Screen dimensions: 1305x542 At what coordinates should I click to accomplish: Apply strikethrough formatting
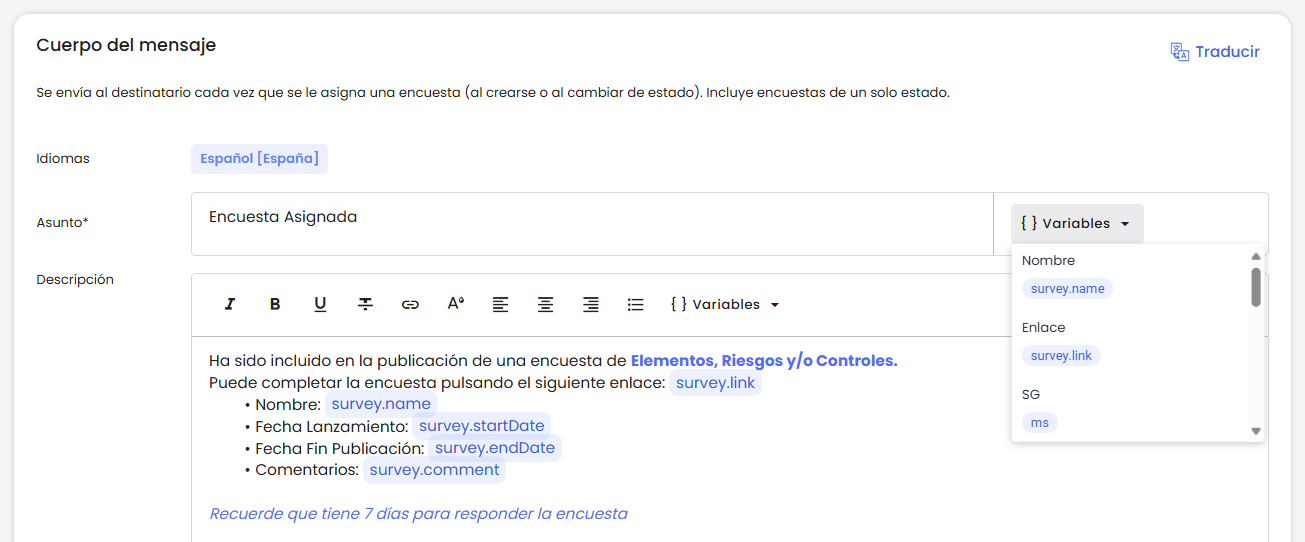click(x=365, y=305)
